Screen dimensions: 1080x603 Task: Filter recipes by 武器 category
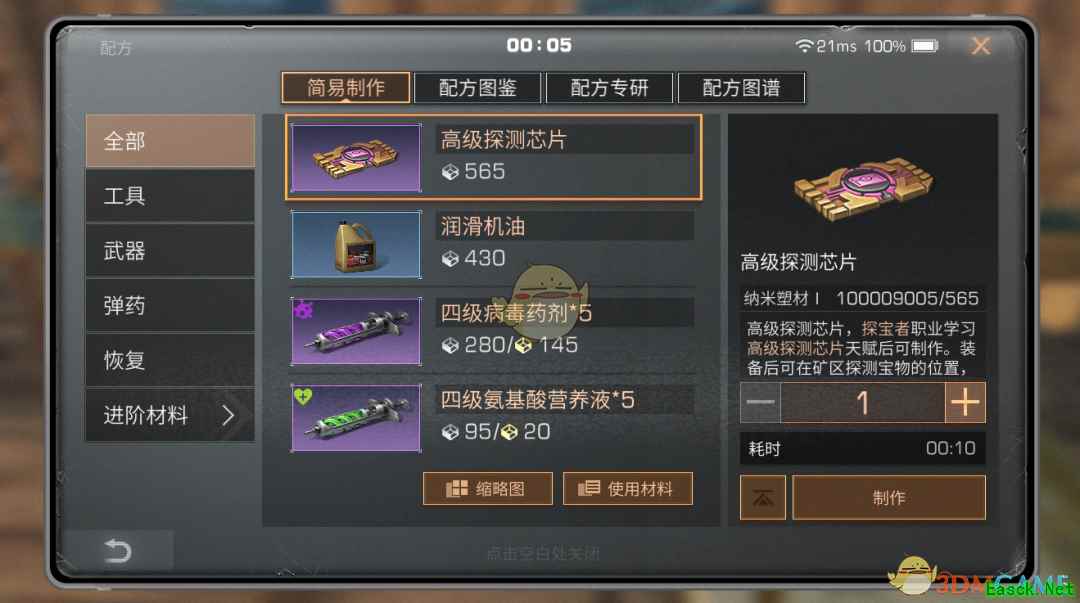[170, 251]
